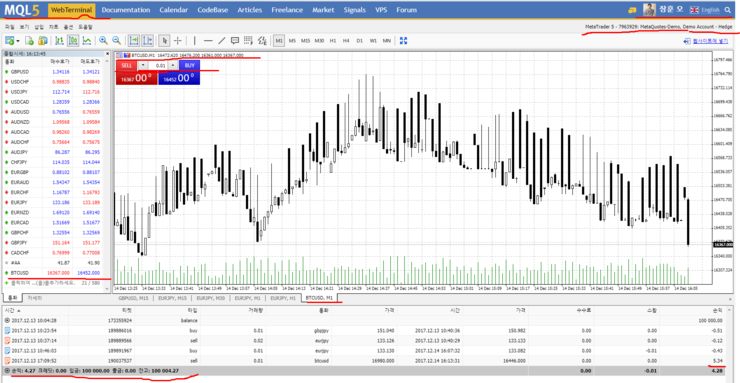Click the blue BUY button
740x383 pixels.
click(x=189, y=65)
